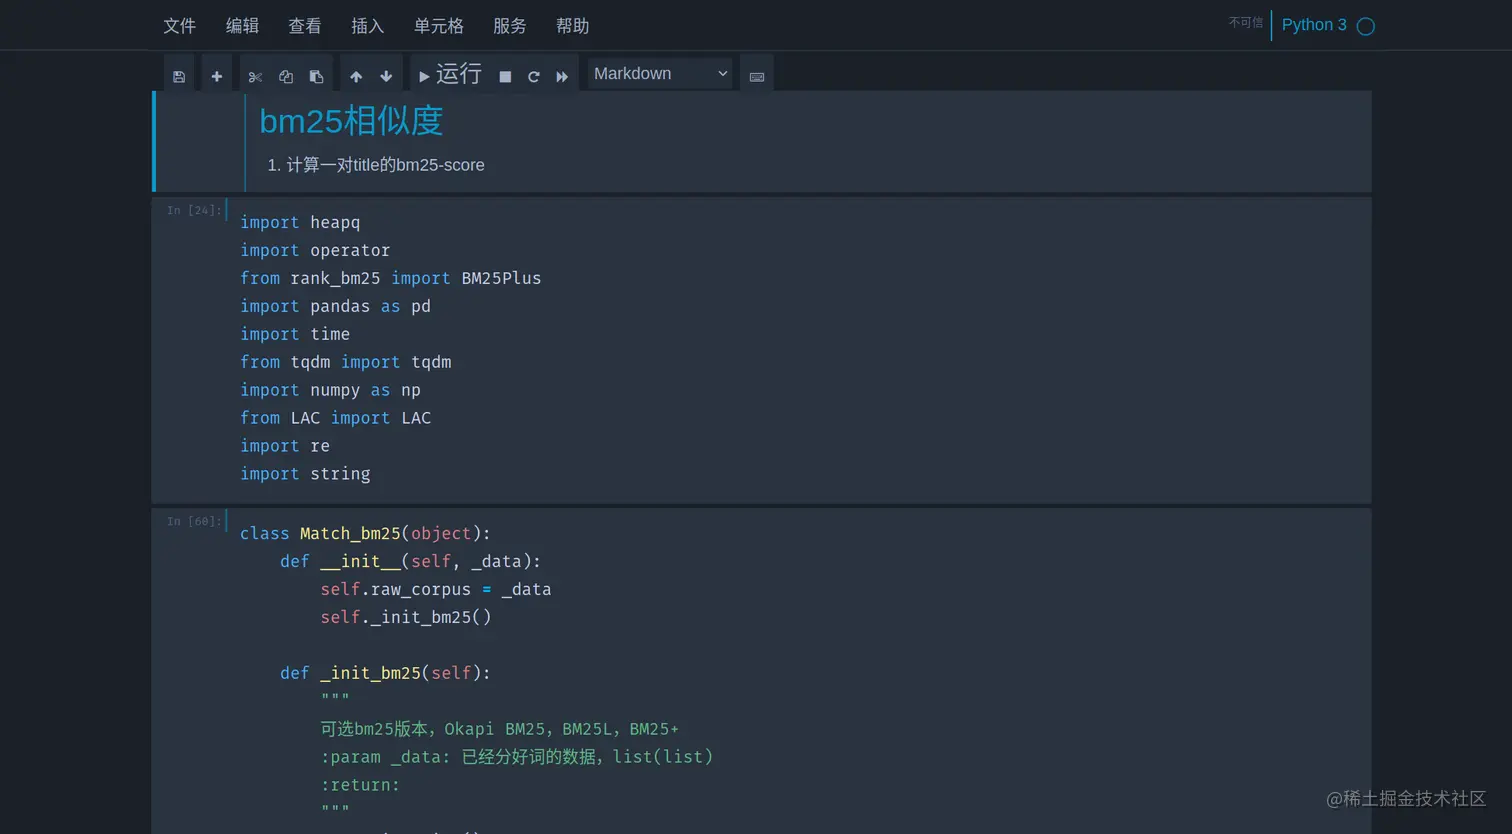Click the 'self._init_bm25()' line
1512x834 pixels.
point(406,617)
